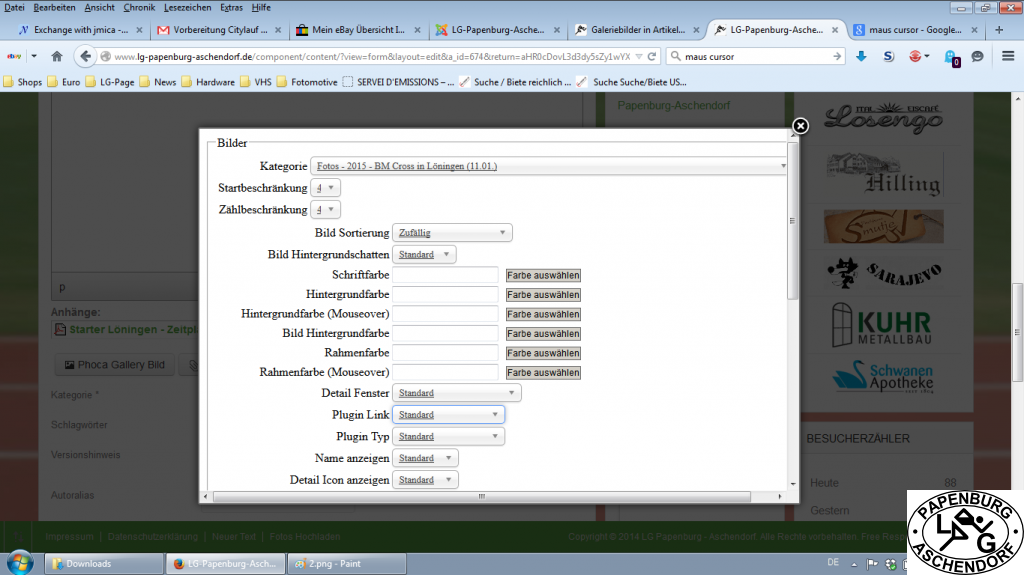Reload the page using refresh icon
This screenshot has height=575, width=1024.
click(652, 56)
